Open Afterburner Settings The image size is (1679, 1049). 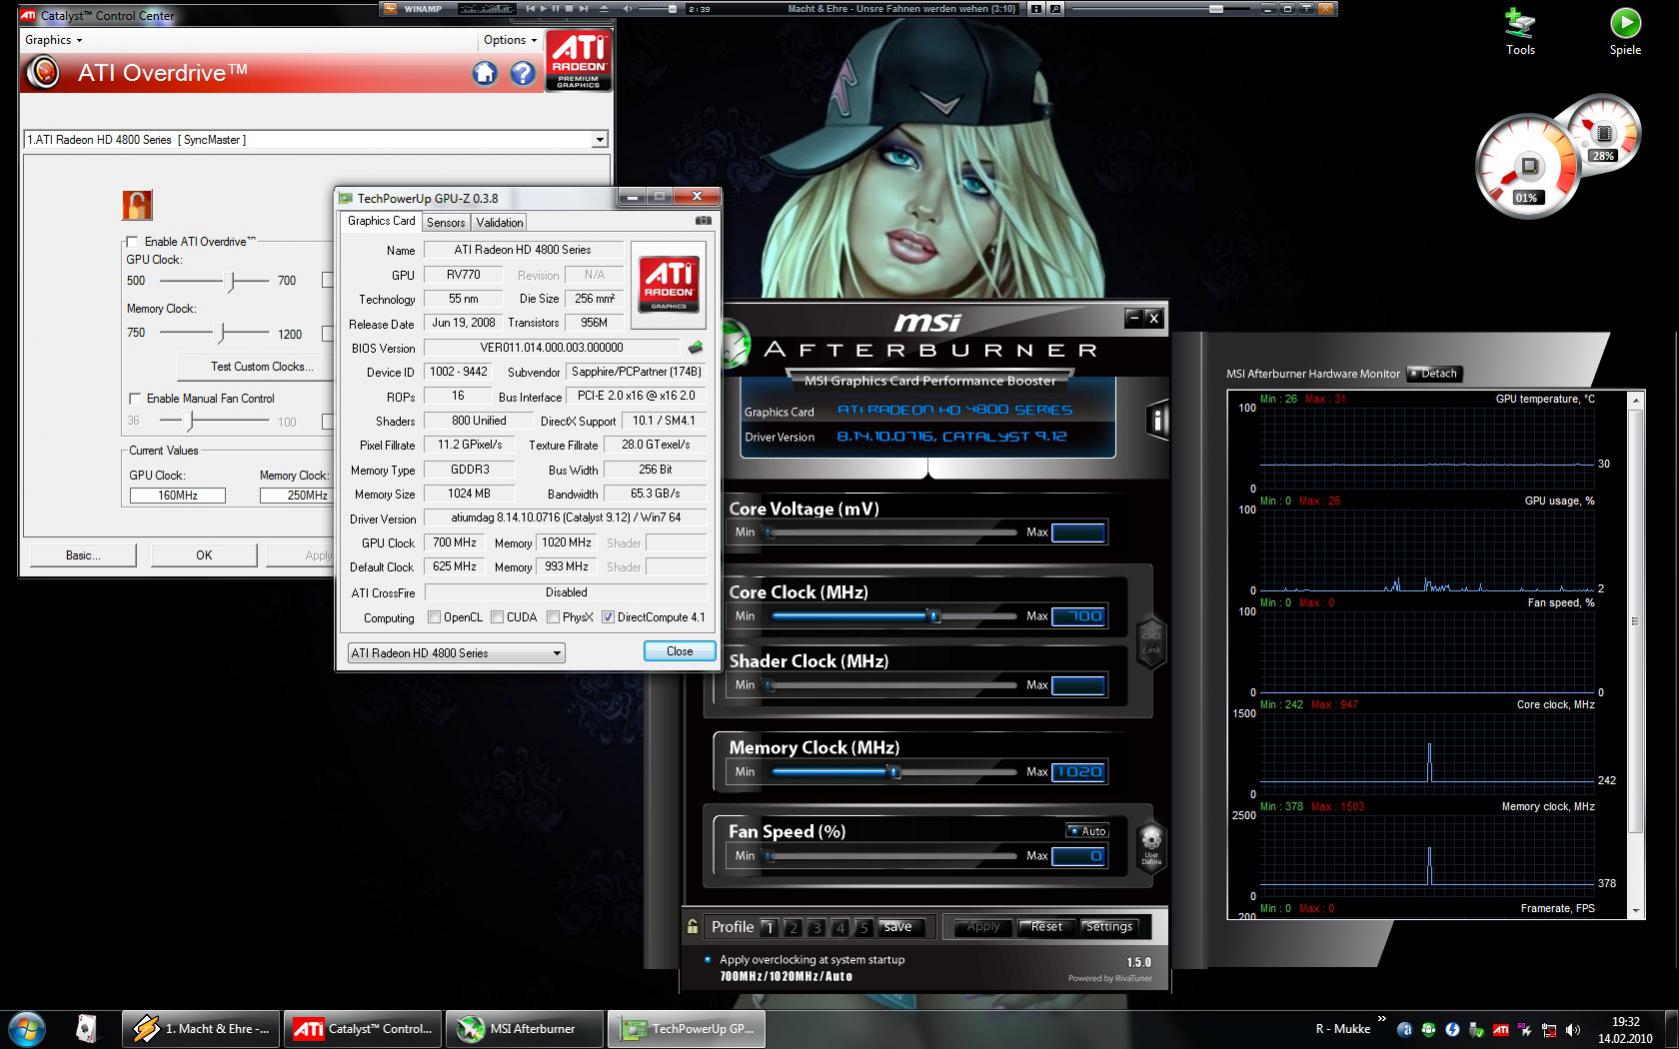pos(1109,927)
